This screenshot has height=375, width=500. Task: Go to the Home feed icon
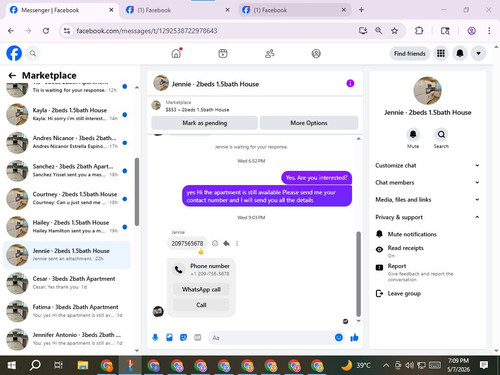tap(176, 53)
